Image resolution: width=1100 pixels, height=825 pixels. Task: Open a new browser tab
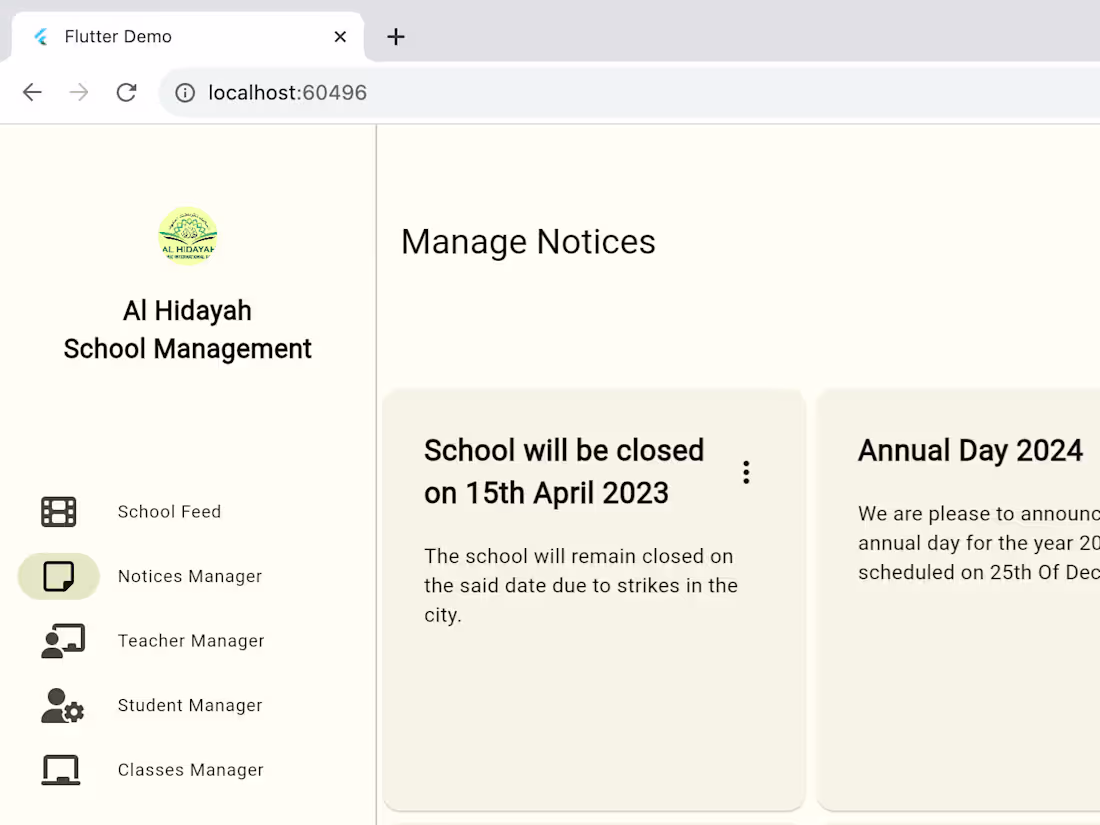click(x=396, y=37)
